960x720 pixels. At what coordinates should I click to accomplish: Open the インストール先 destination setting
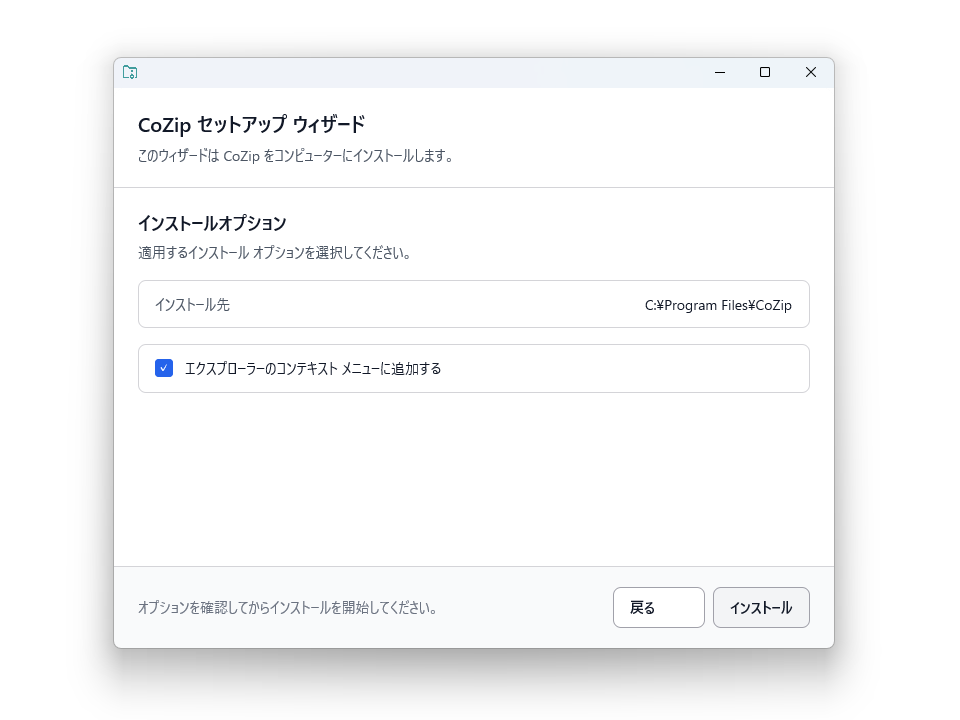tap(473, 304)
